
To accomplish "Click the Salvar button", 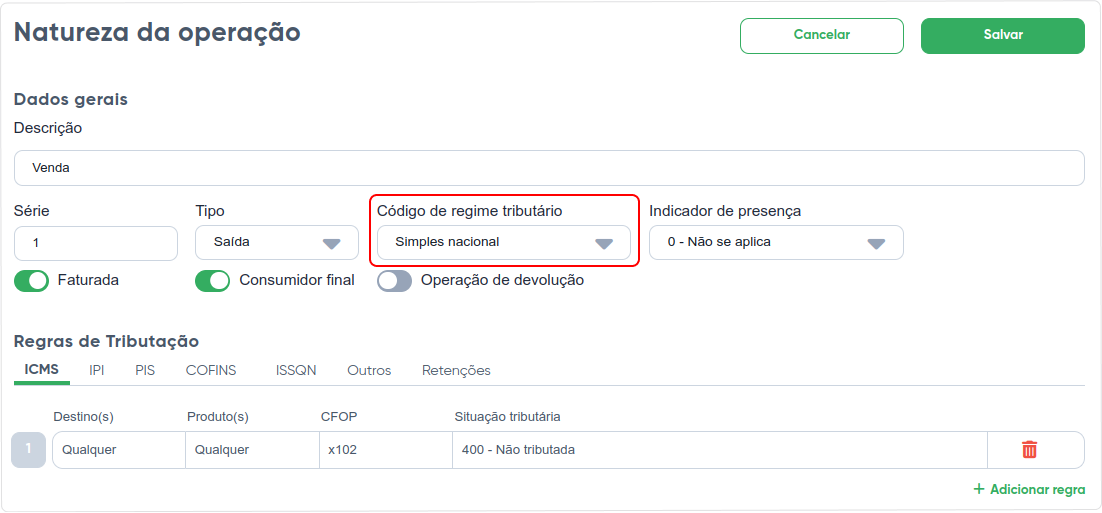I will click(x=1003, y=35).
